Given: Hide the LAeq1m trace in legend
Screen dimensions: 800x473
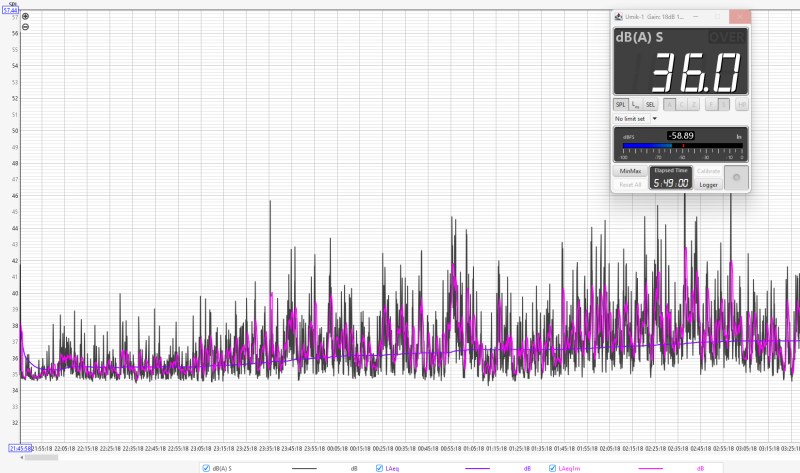Looking at the screenshot, I should coord(553,468).
